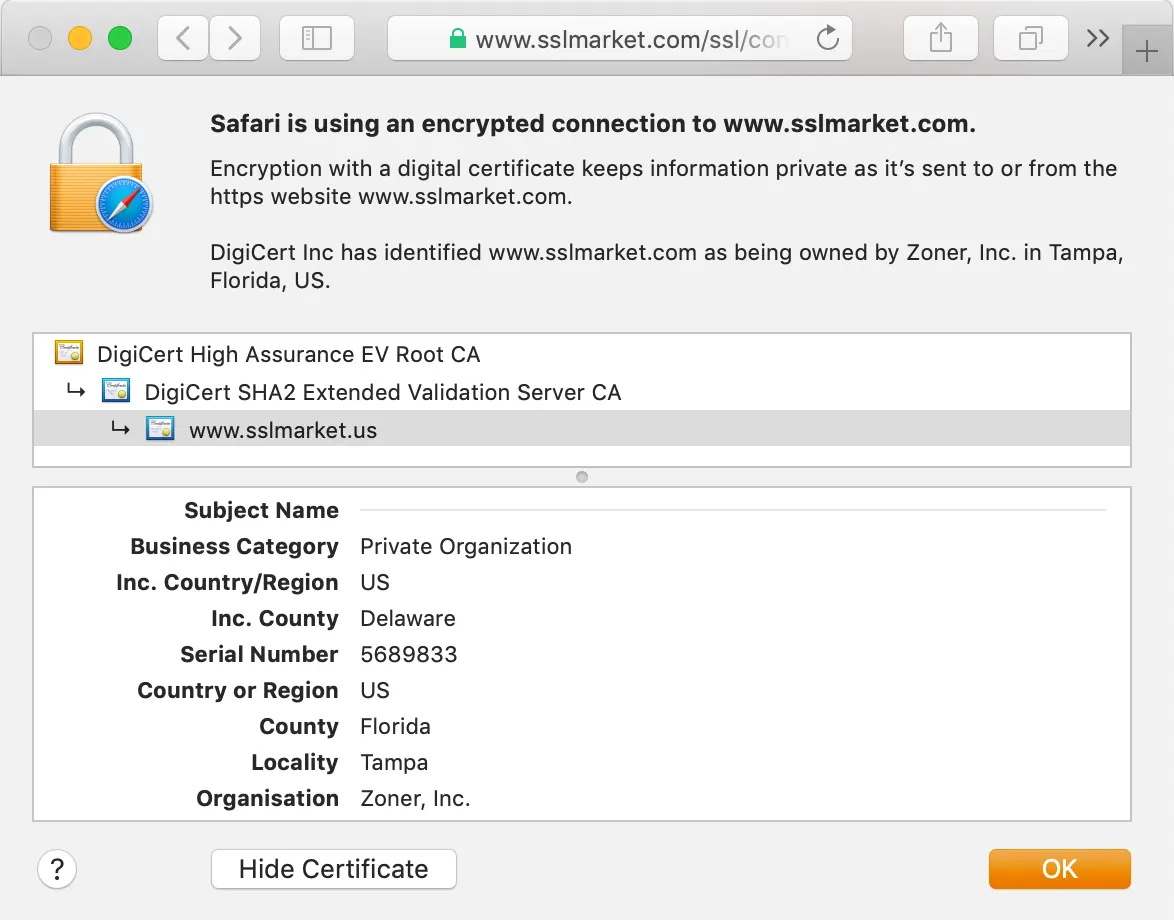Viewport: 1174px width, 920px height.
Task: Go forward with the forward arrow
Action: (235, 38)
